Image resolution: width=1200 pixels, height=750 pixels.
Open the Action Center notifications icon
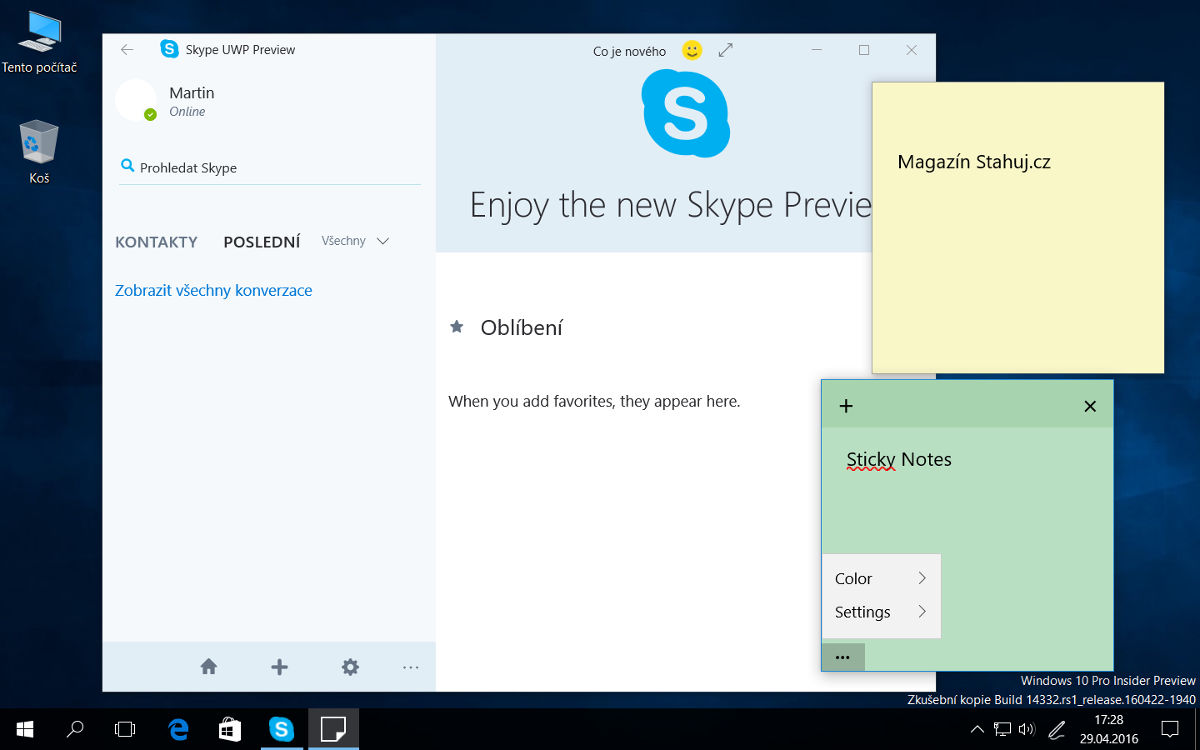(x=1170, y=729)
